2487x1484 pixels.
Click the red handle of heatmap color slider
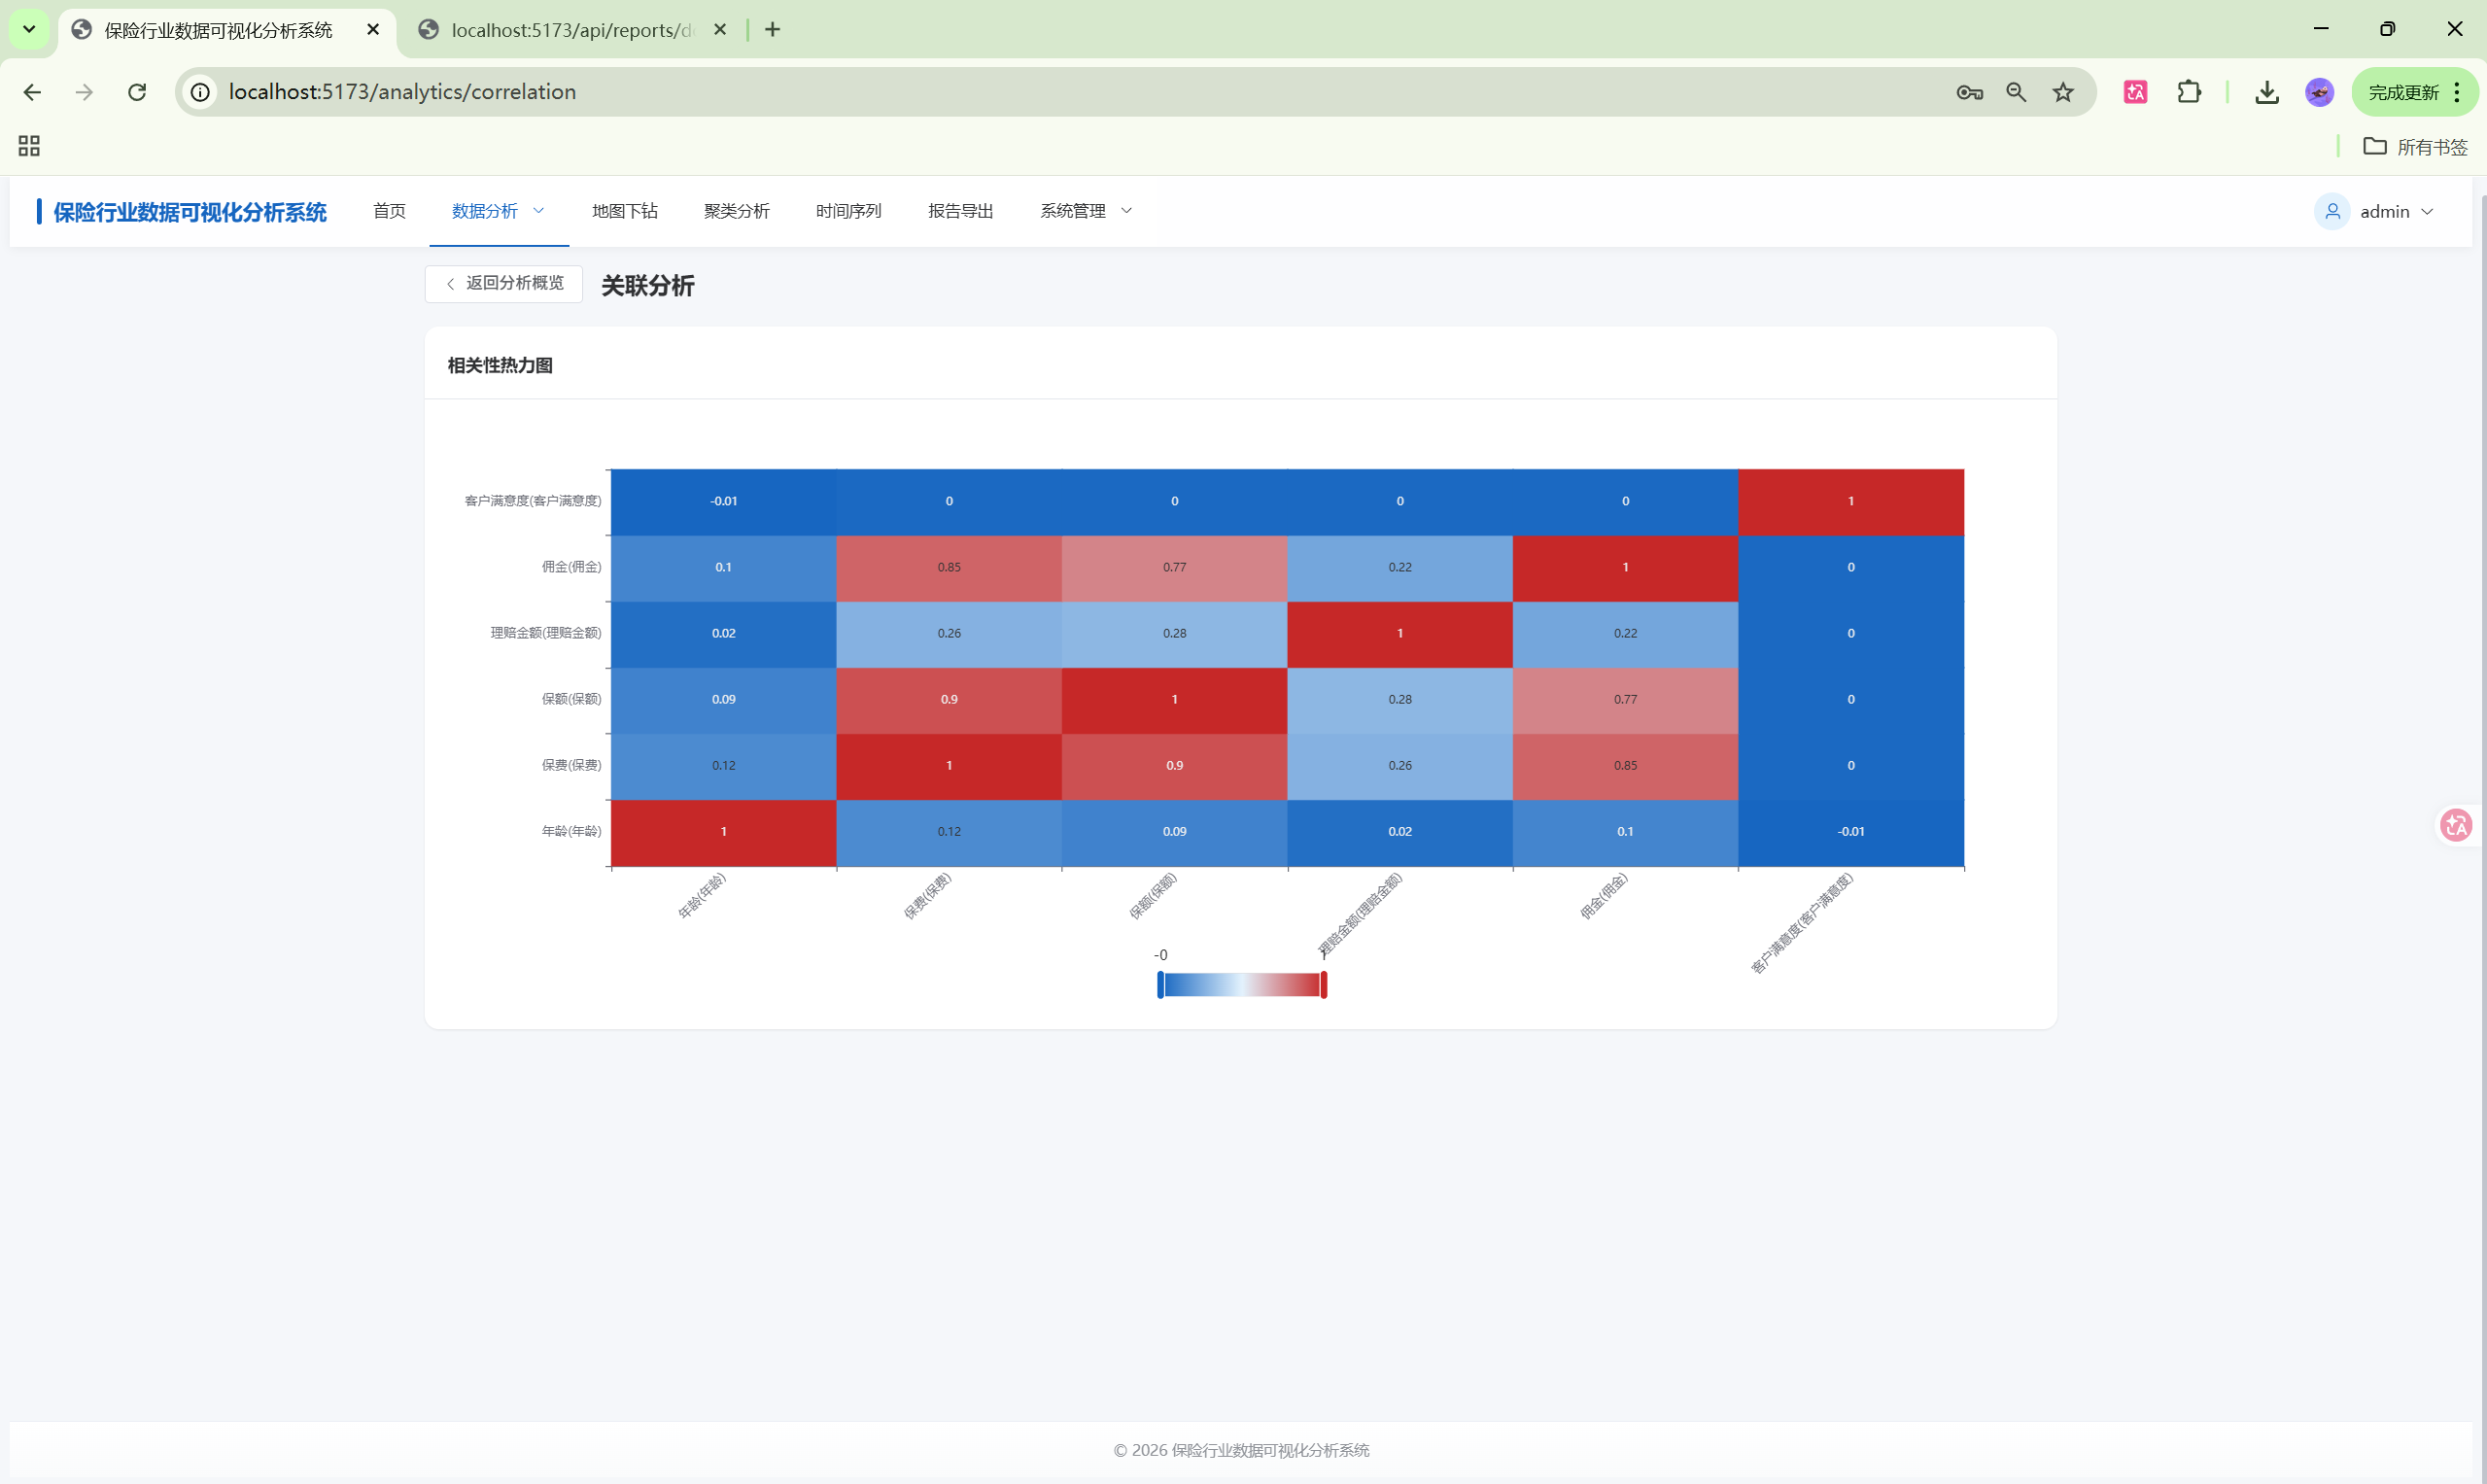coord(1323,985)
